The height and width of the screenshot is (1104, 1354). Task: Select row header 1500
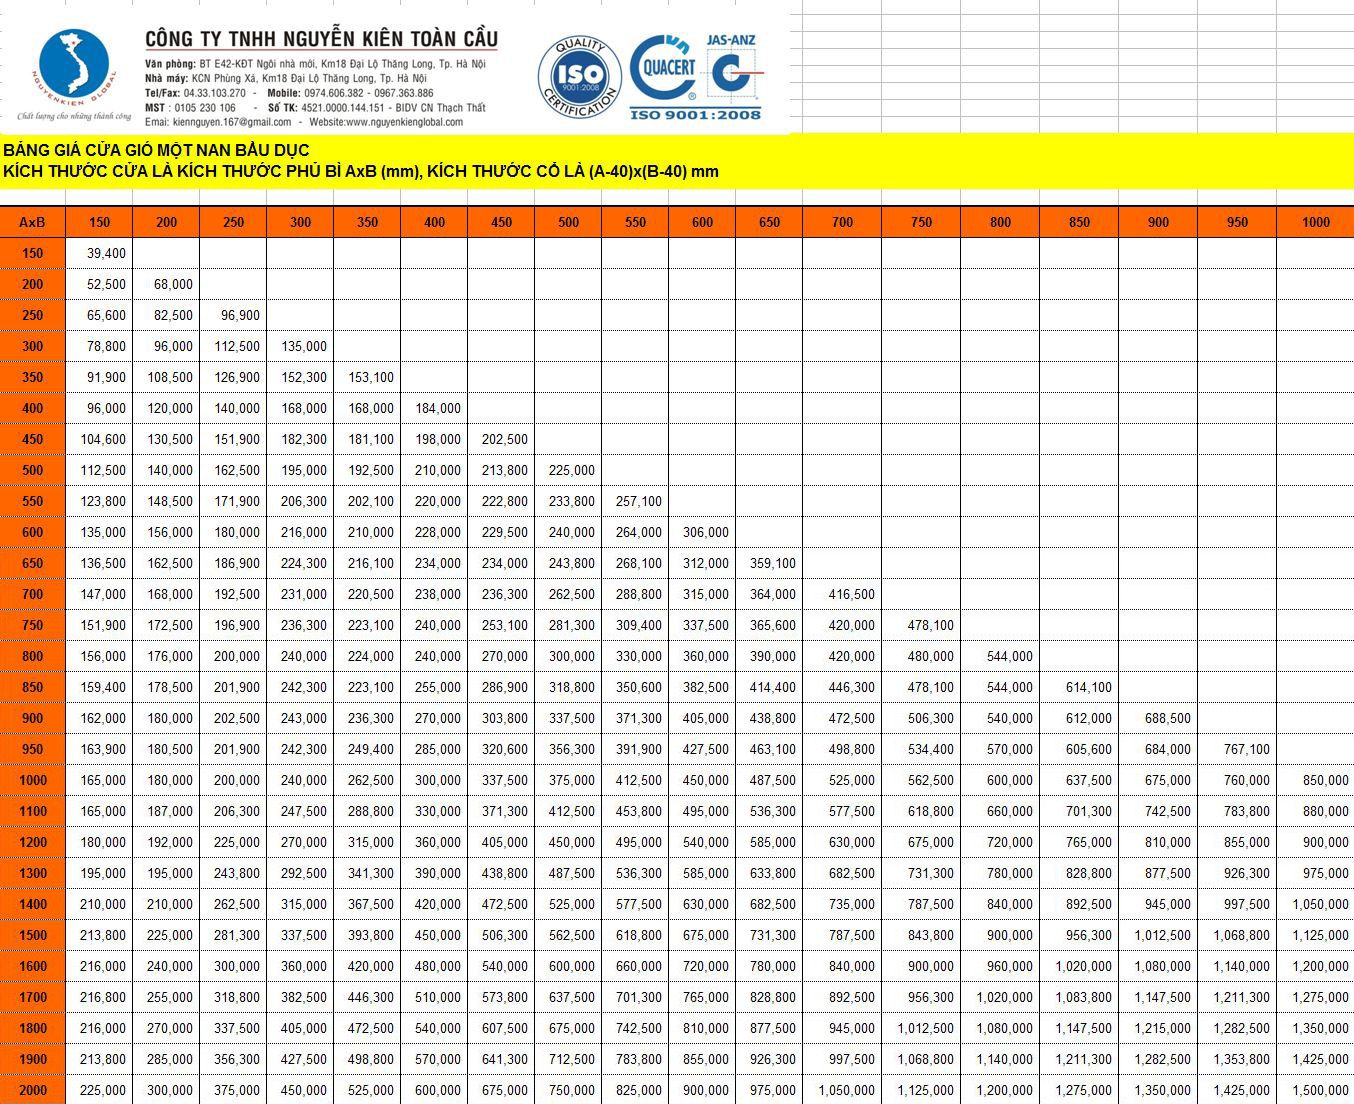33,935
